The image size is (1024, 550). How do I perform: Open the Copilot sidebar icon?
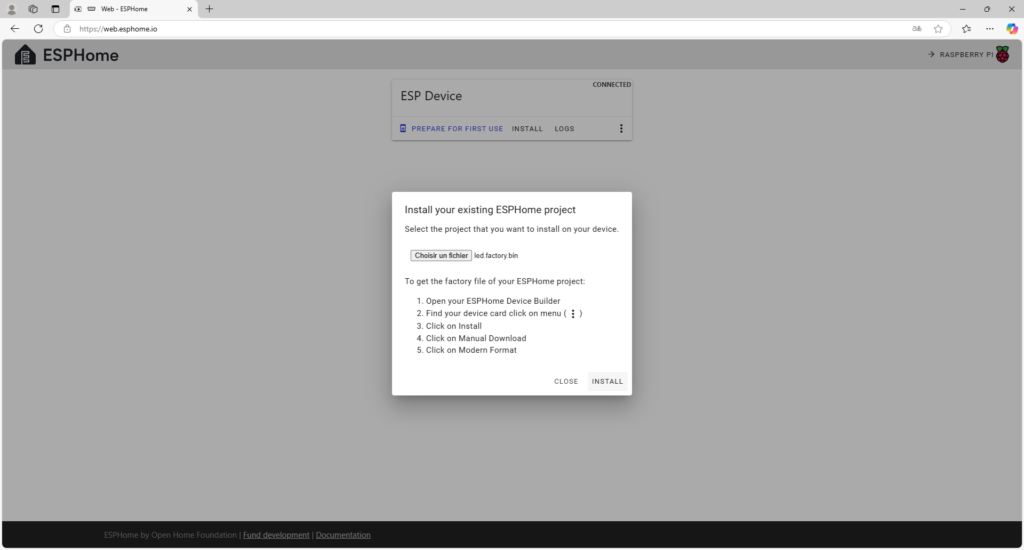(x=1012, y=29)
